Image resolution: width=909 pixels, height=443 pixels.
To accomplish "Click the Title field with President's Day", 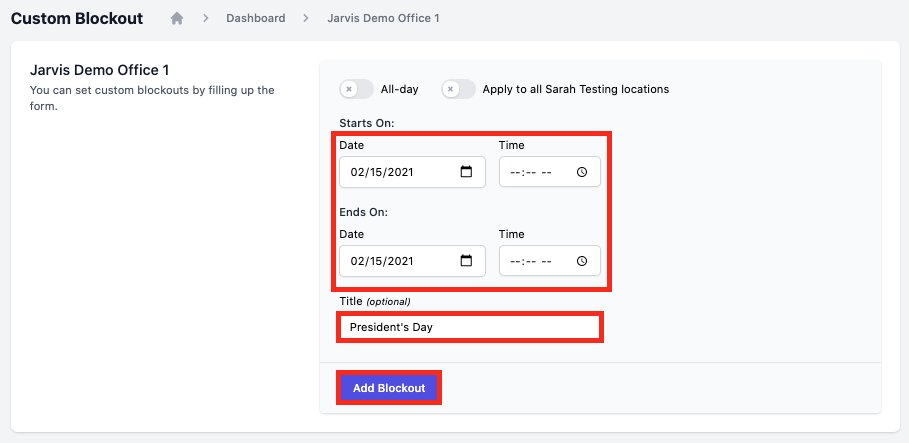I will [x=470, y=327].
